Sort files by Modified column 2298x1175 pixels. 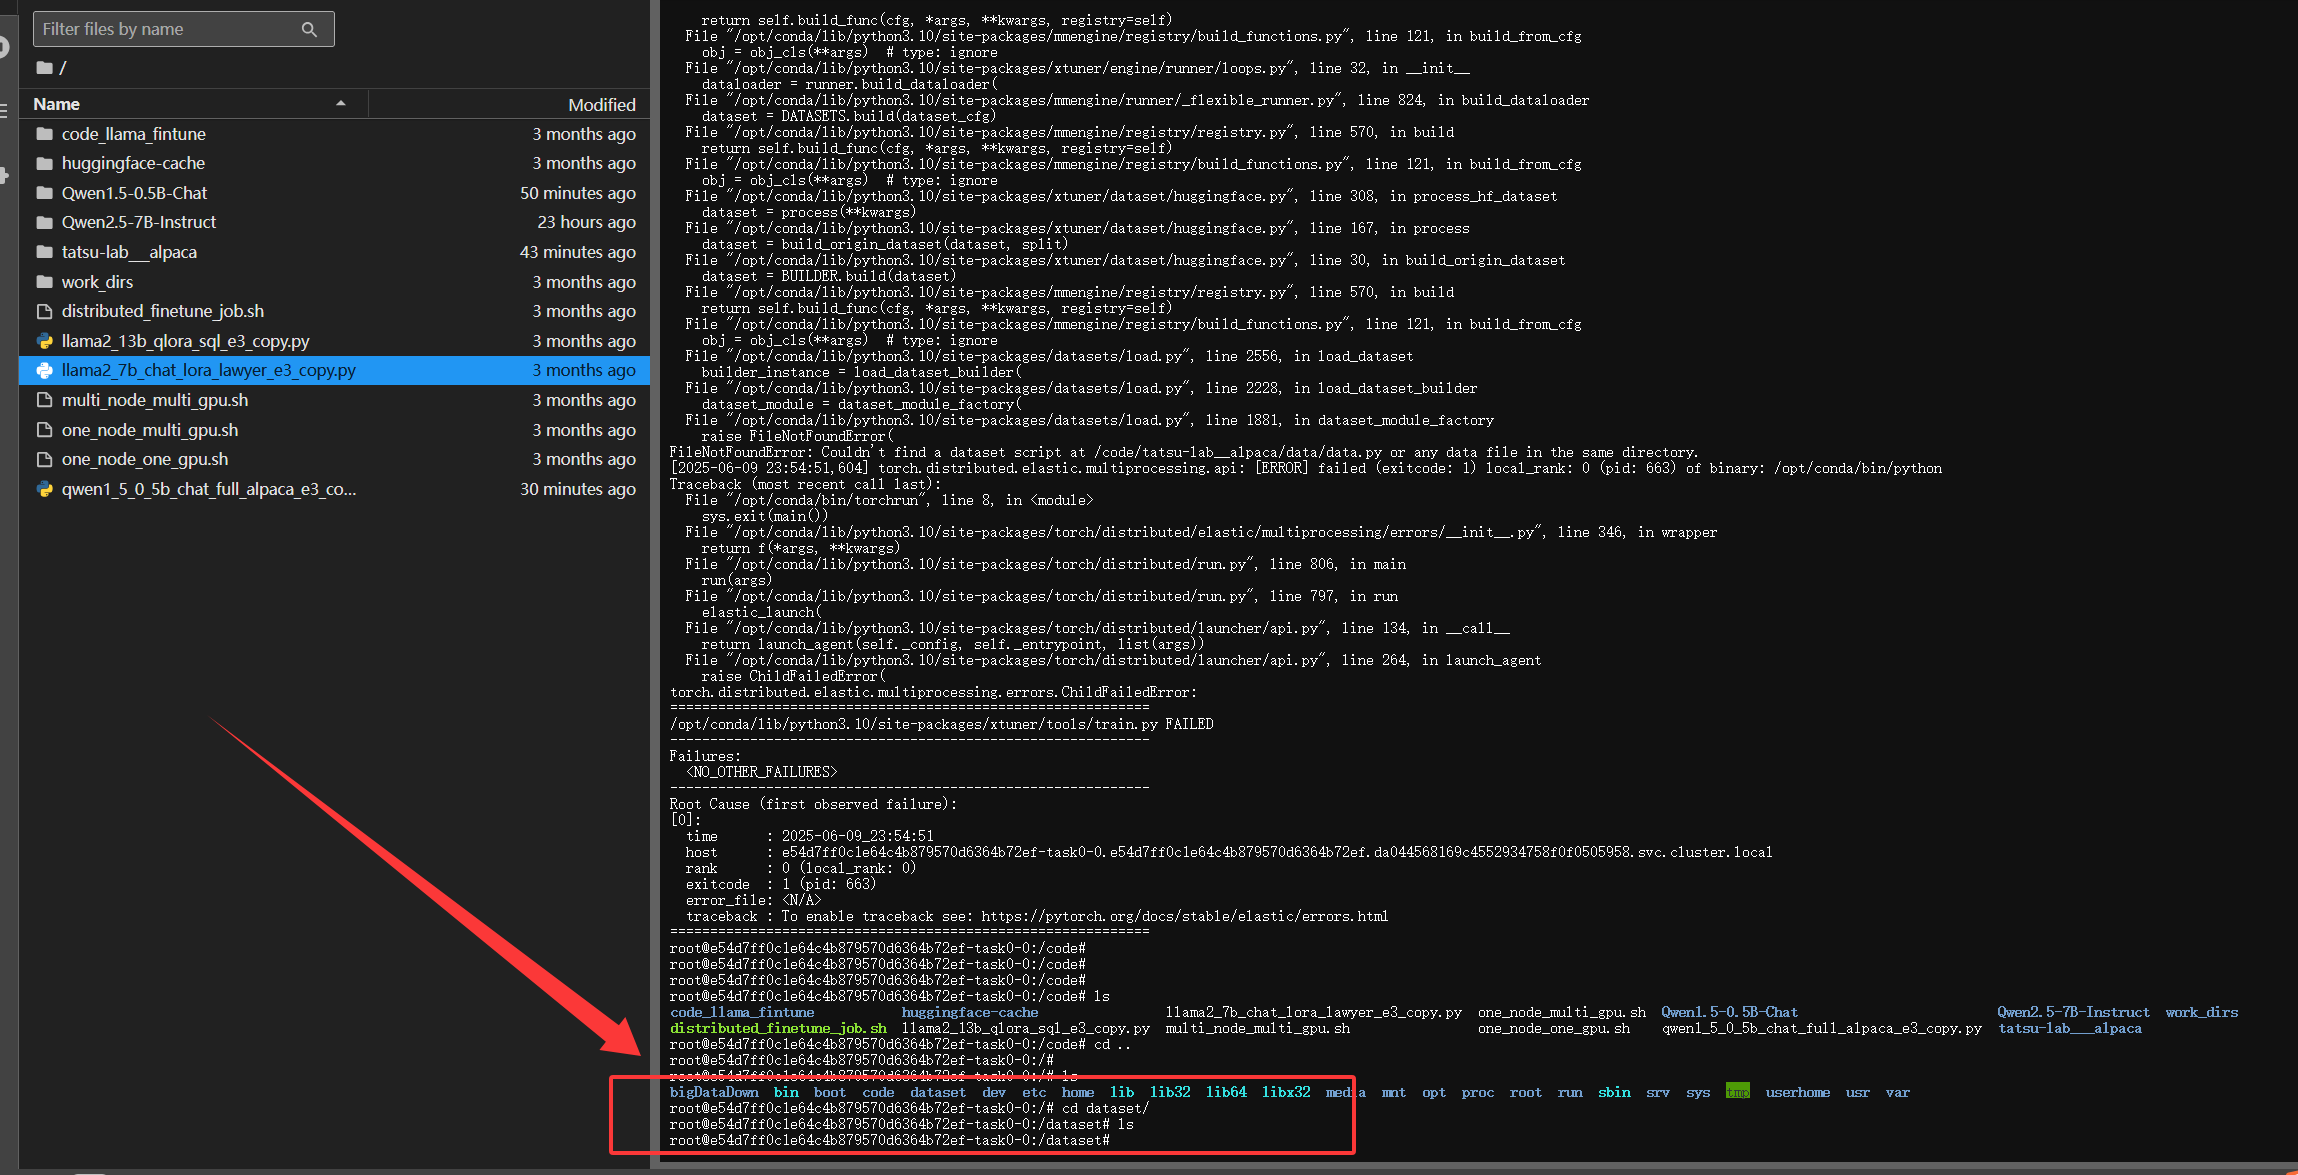click(x=601, y=104)
